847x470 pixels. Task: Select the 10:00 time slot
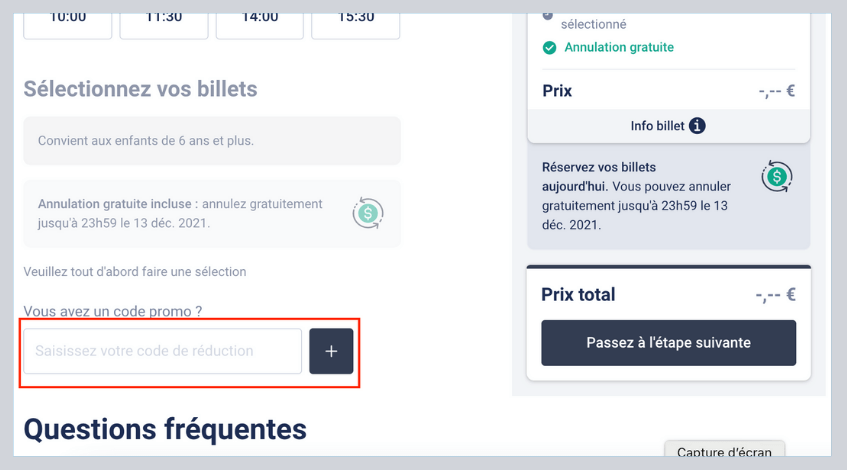click(67, 18)
